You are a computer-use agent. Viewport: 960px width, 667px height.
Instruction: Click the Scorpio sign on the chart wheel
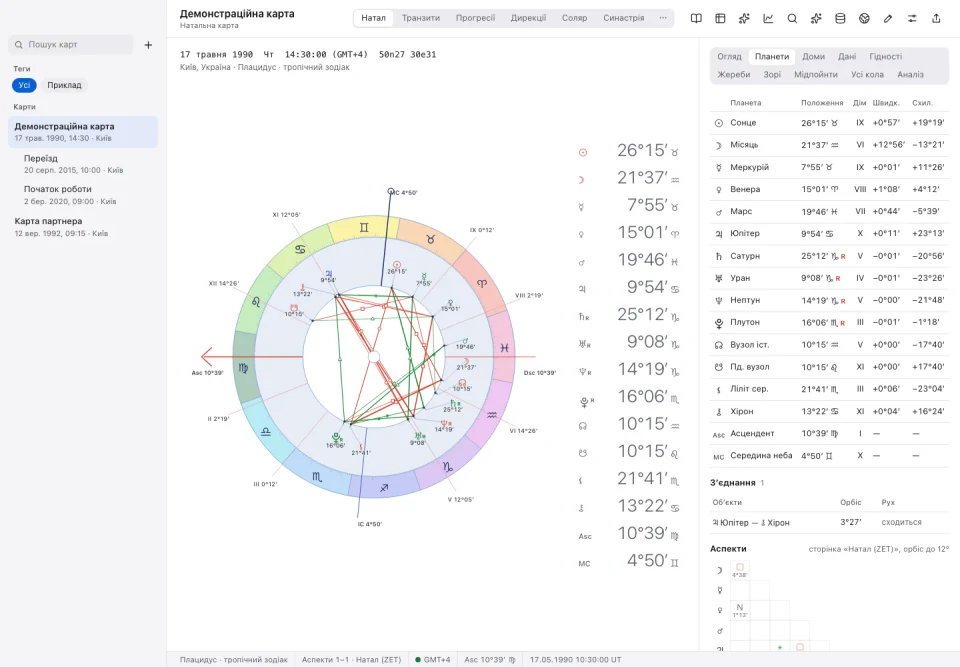pos(317,476)
